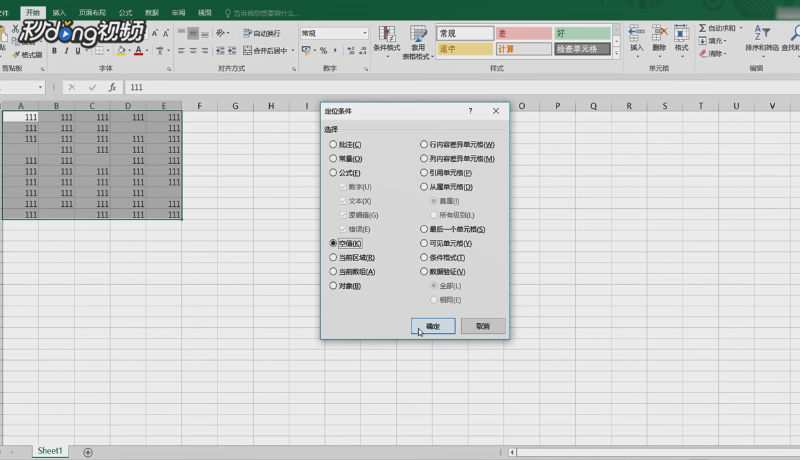Toggle bold formatting
The width and height of the screenshot is (800, 460).
(x=54, y=50)
